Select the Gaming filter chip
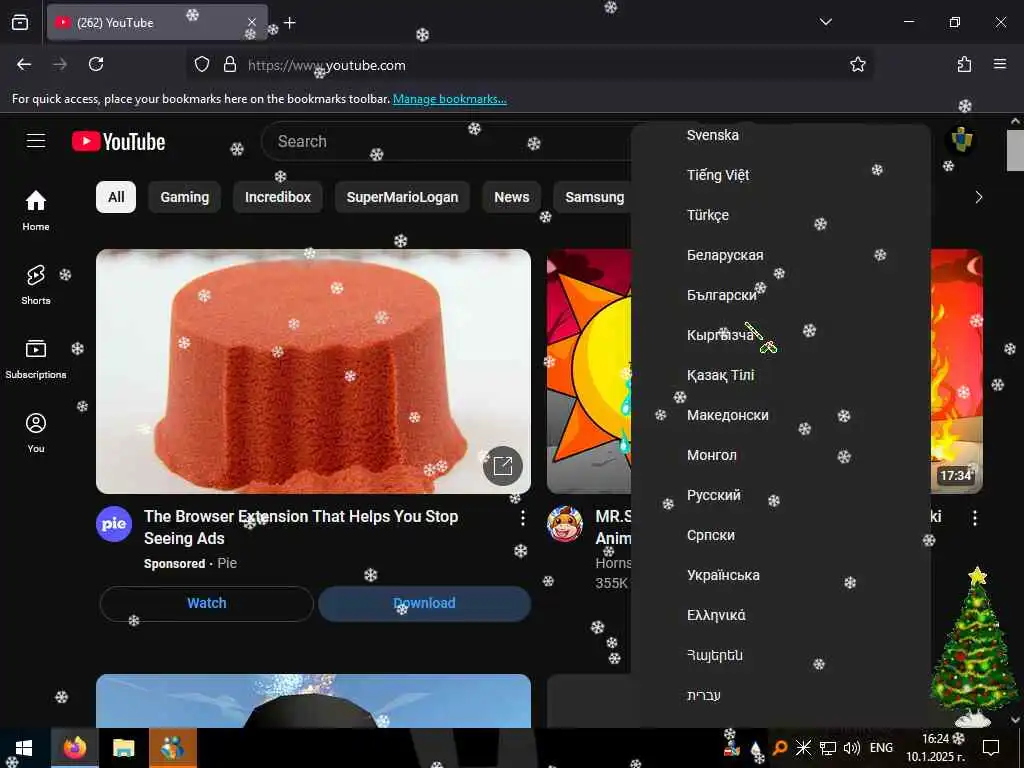The height and width of the screenshot is (768, 1024). [x=185, y=197]
